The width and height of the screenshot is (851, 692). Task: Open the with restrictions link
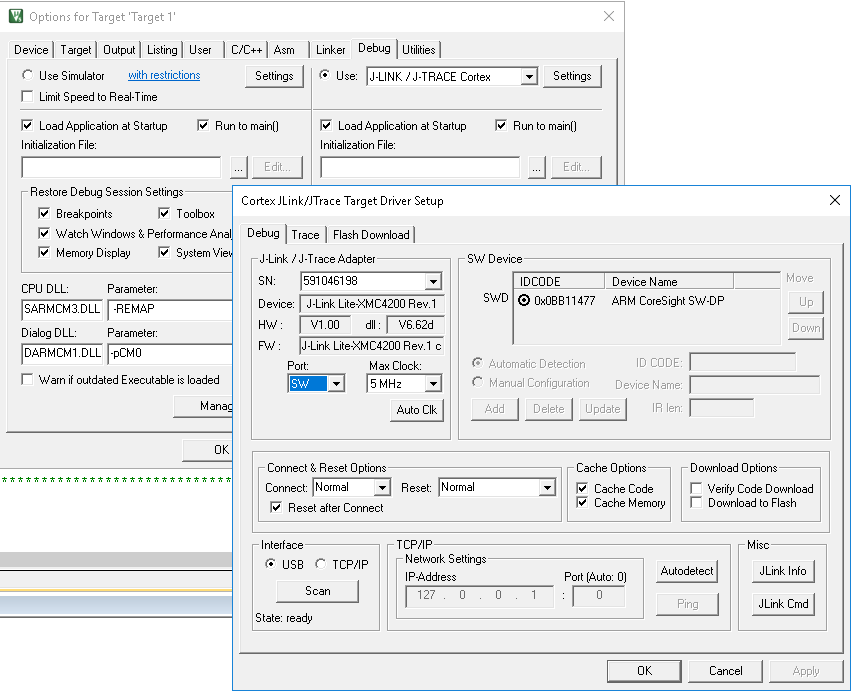point(164,75)
